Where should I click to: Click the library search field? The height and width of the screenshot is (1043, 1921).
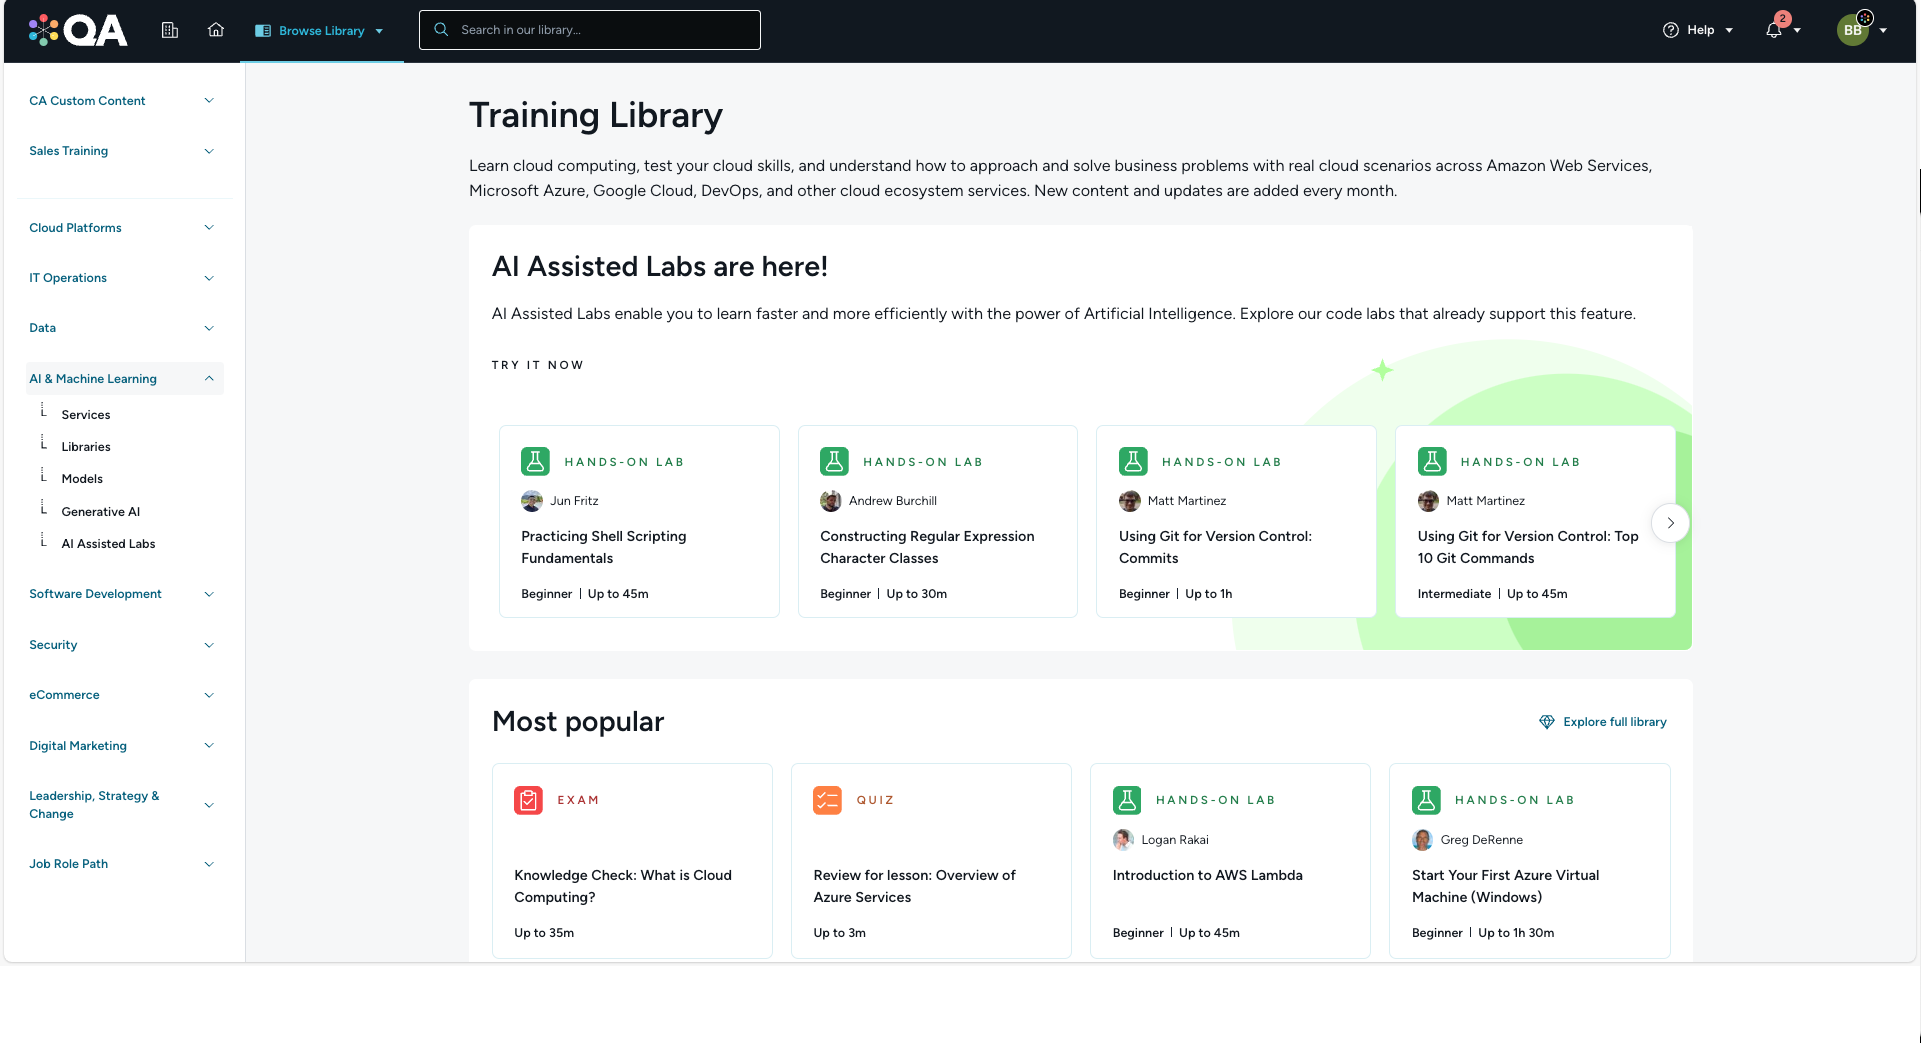(590, 30)
